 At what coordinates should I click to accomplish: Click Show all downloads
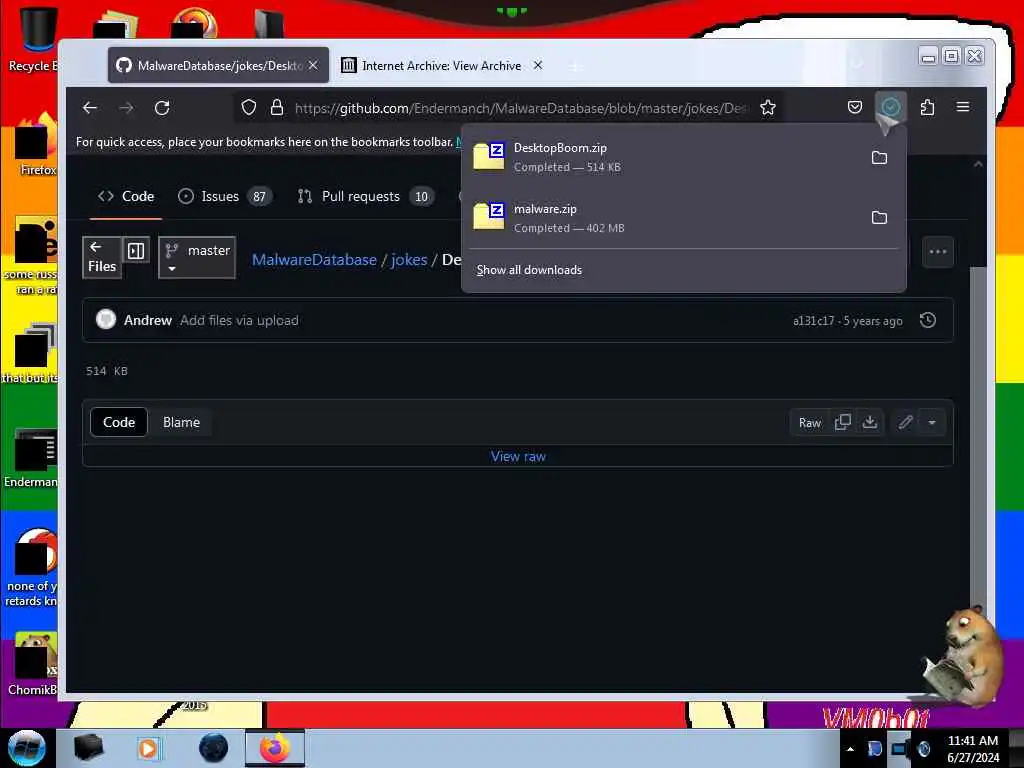529,270
